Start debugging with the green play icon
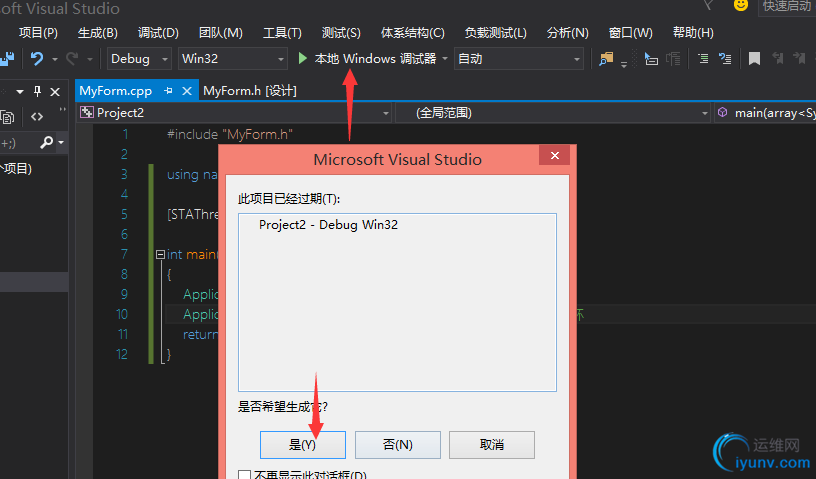This screenshot has width=816, height=479. point(302,58)
